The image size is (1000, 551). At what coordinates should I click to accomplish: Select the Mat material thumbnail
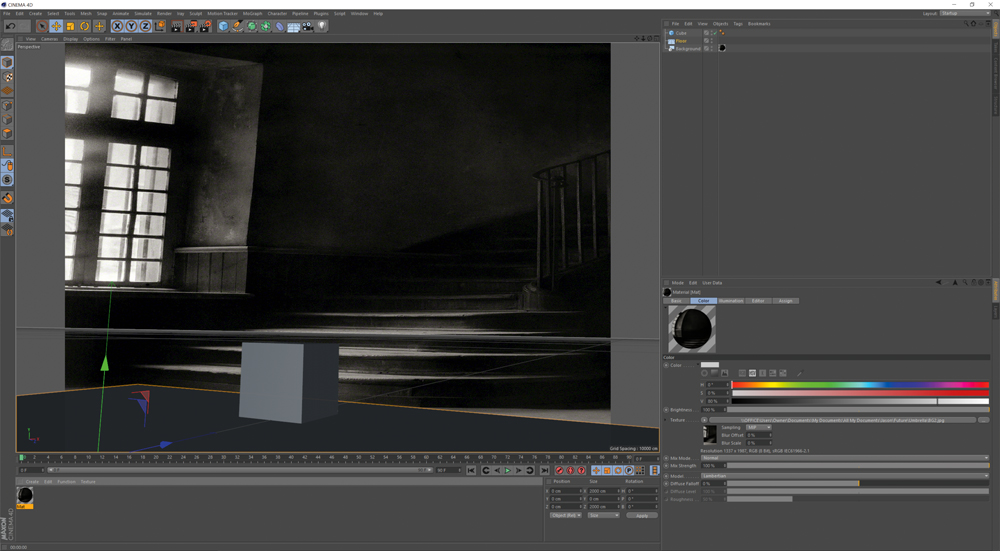tap(25, 496)
